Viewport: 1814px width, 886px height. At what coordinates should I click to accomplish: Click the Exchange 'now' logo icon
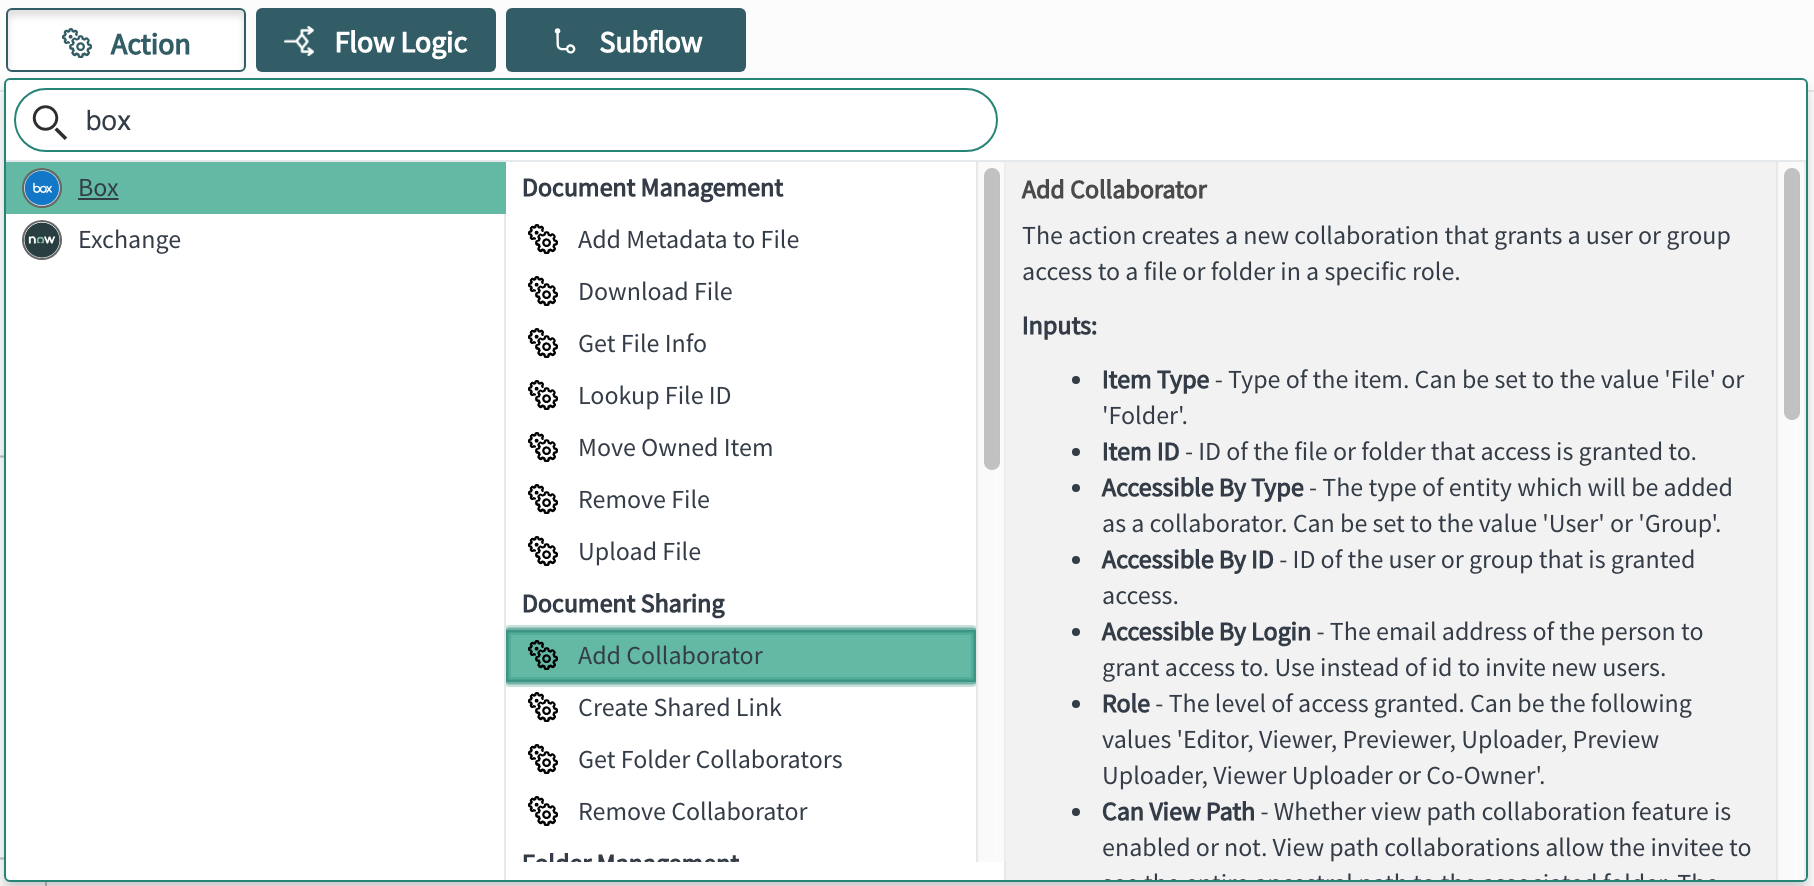coord(42,240)
